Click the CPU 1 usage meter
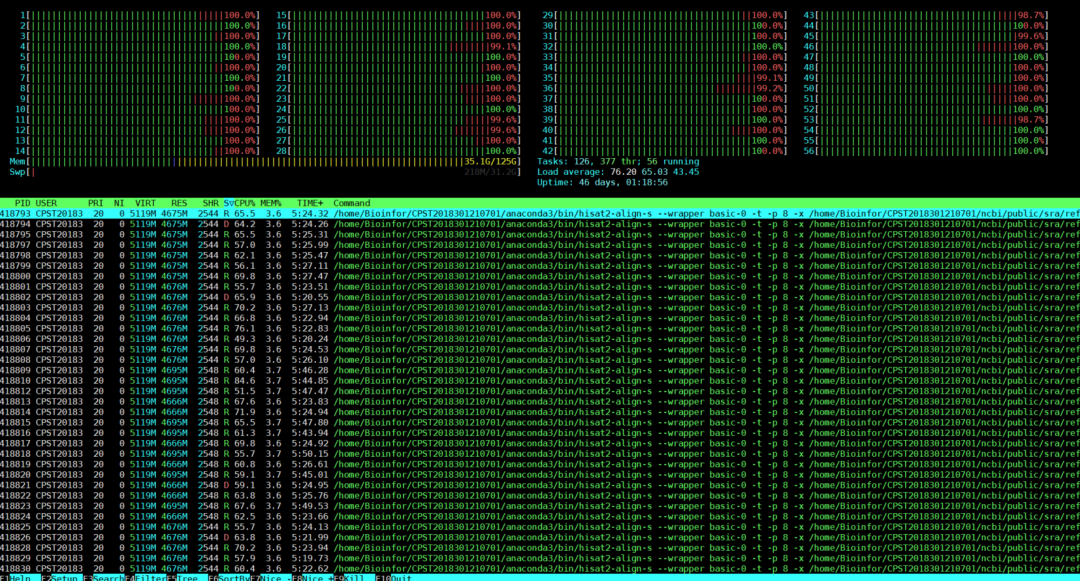 pyautogui.click(x=140, y=15)
